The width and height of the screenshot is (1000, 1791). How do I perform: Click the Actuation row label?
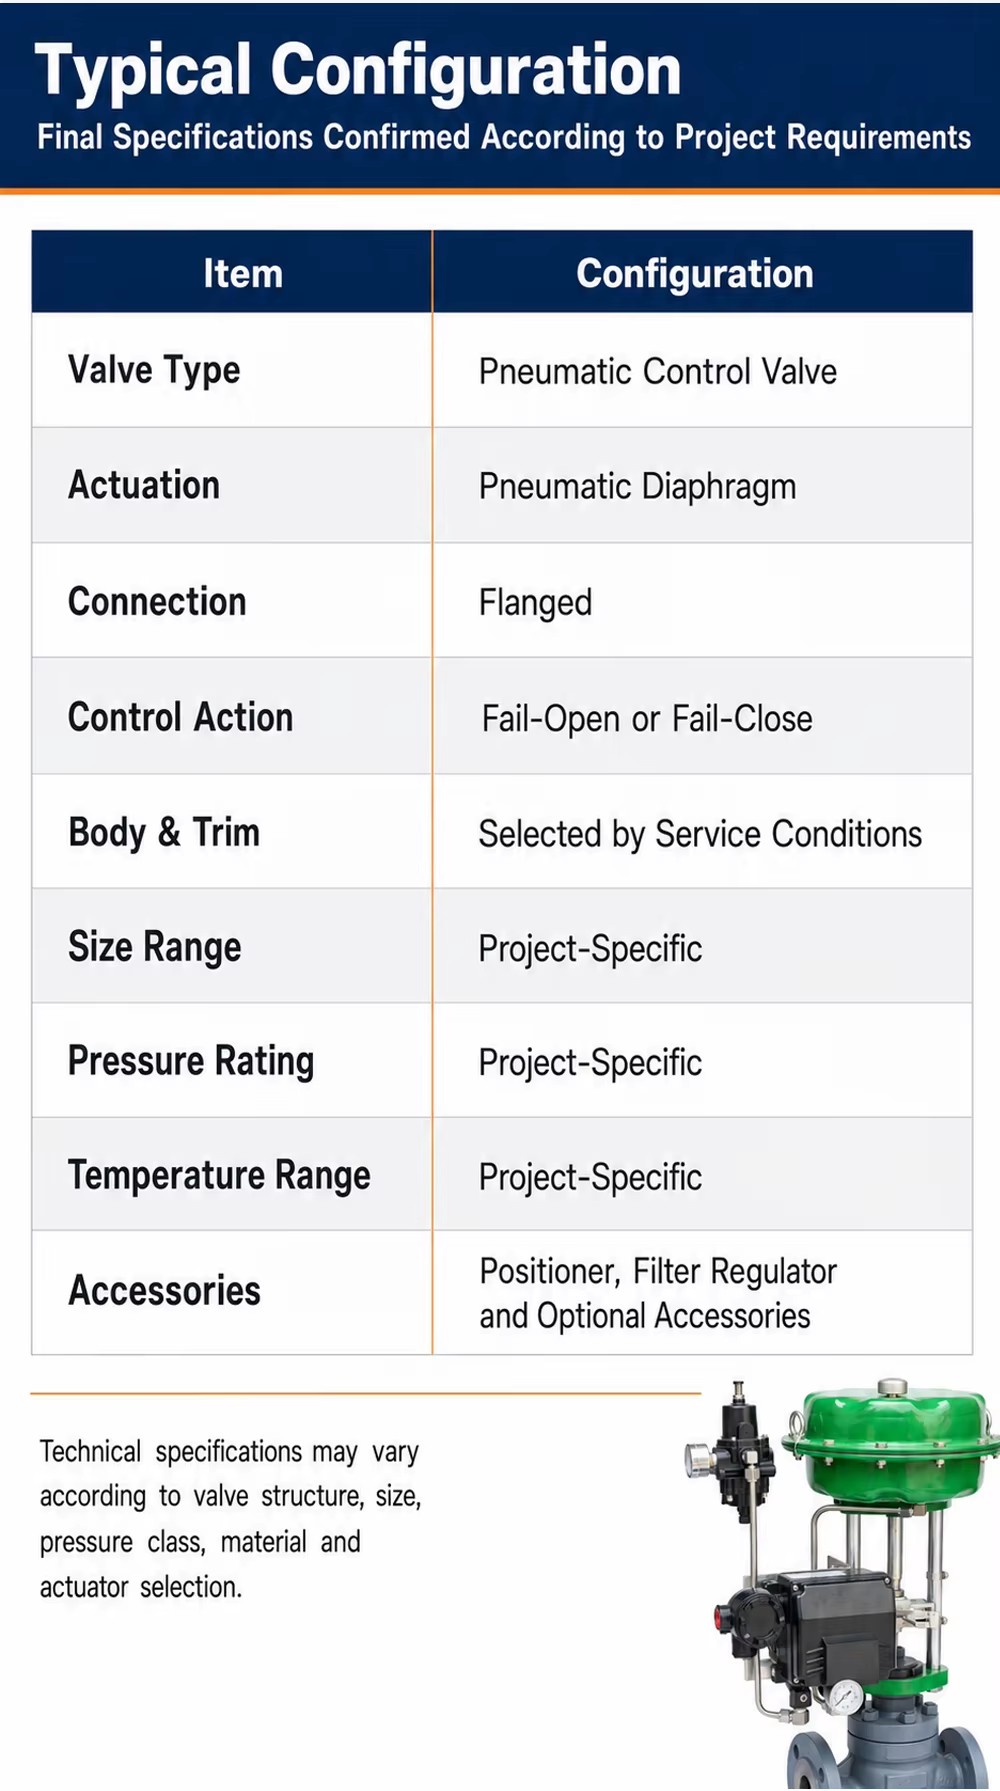144,485
